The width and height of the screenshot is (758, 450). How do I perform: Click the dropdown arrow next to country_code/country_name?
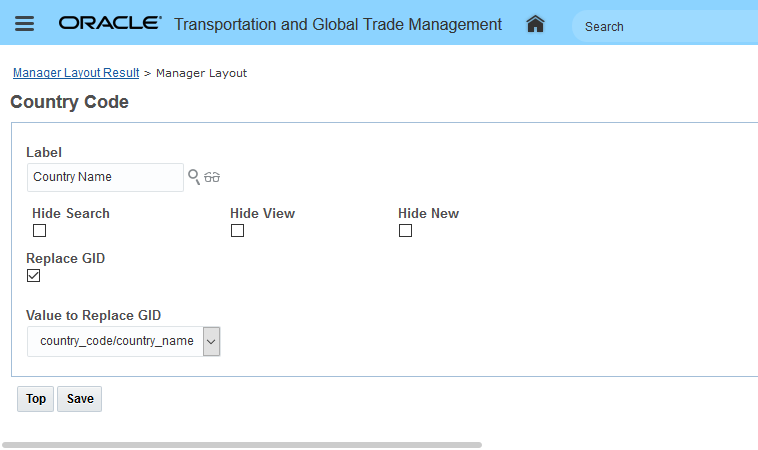pos(211,341)
